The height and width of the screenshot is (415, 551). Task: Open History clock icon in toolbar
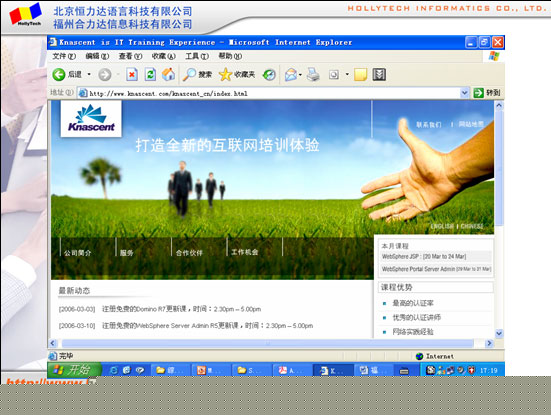tap(270, 74)
